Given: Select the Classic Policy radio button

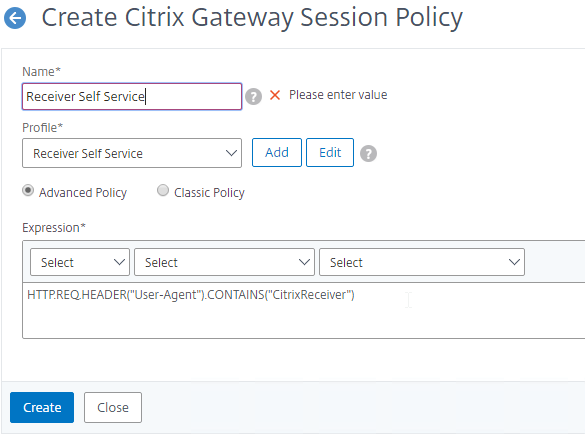Looking at the screenshot, I should point(163,190).
